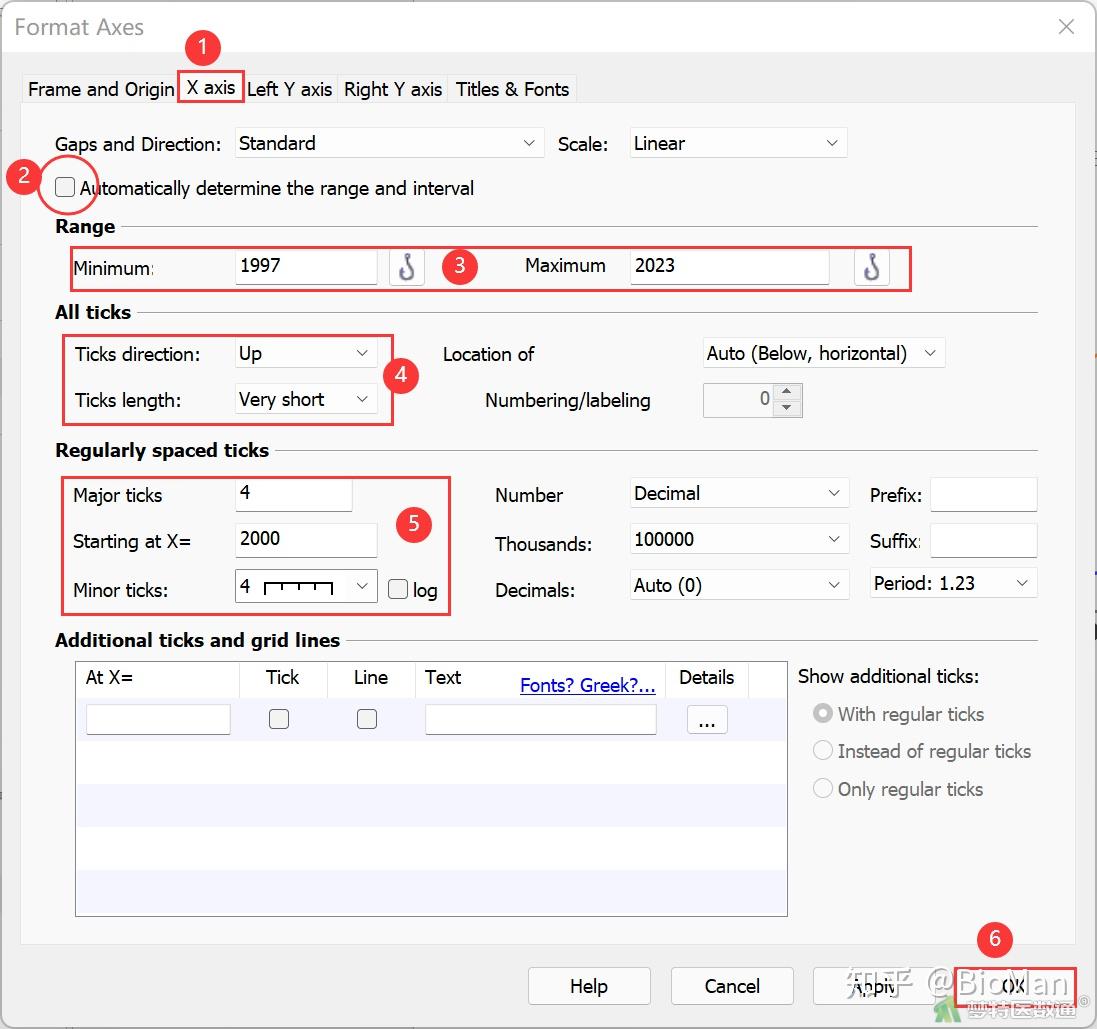This screenshot has width=1097, height=1029.
Task: Toggle the log minor ticks checkbox
Action: (398, 590)
